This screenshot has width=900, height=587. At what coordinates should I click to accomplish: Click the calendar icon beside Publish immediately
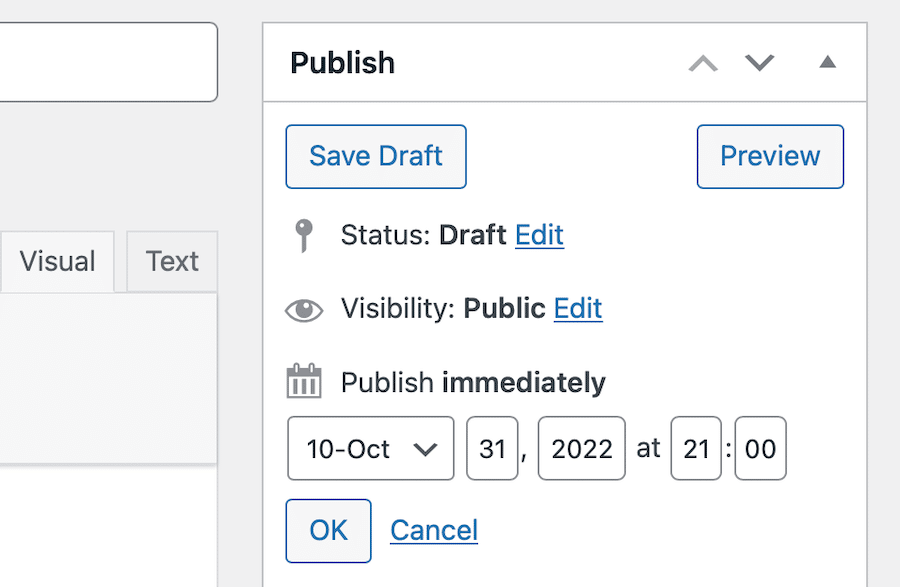pos(304,382)
